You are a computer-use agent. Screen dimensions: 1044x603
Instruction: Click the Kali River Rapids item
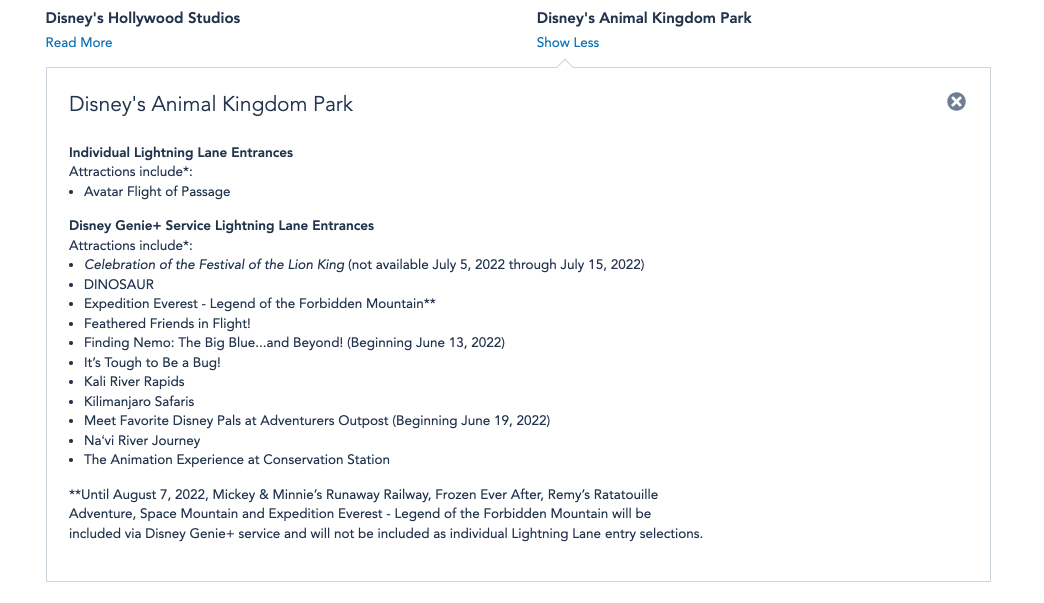click(134, 382)
